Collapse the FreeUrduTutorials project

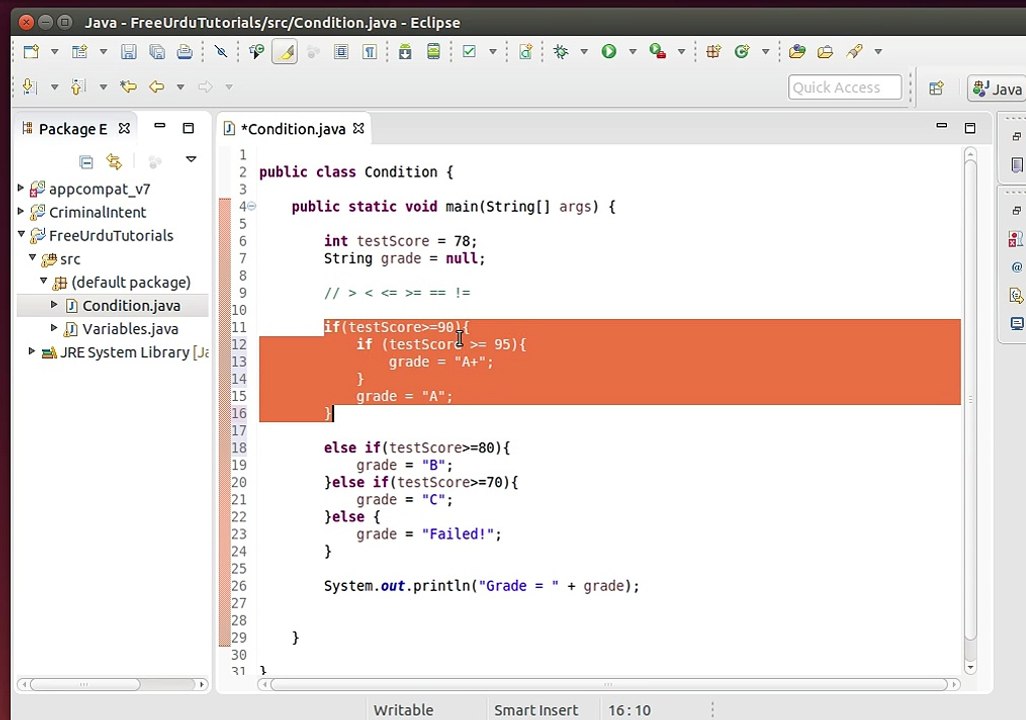coord(21,234)
